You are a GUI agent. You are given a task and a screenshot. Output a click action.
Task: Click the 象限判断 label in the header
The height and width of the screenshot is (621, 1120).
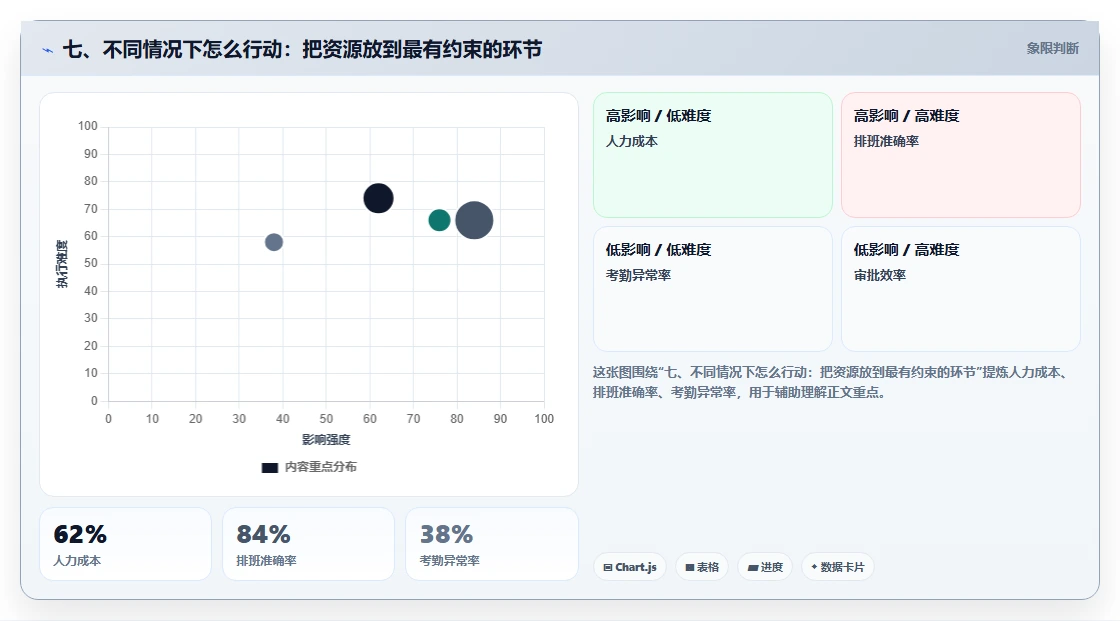pyautogui.click(x=1052, y=49)
